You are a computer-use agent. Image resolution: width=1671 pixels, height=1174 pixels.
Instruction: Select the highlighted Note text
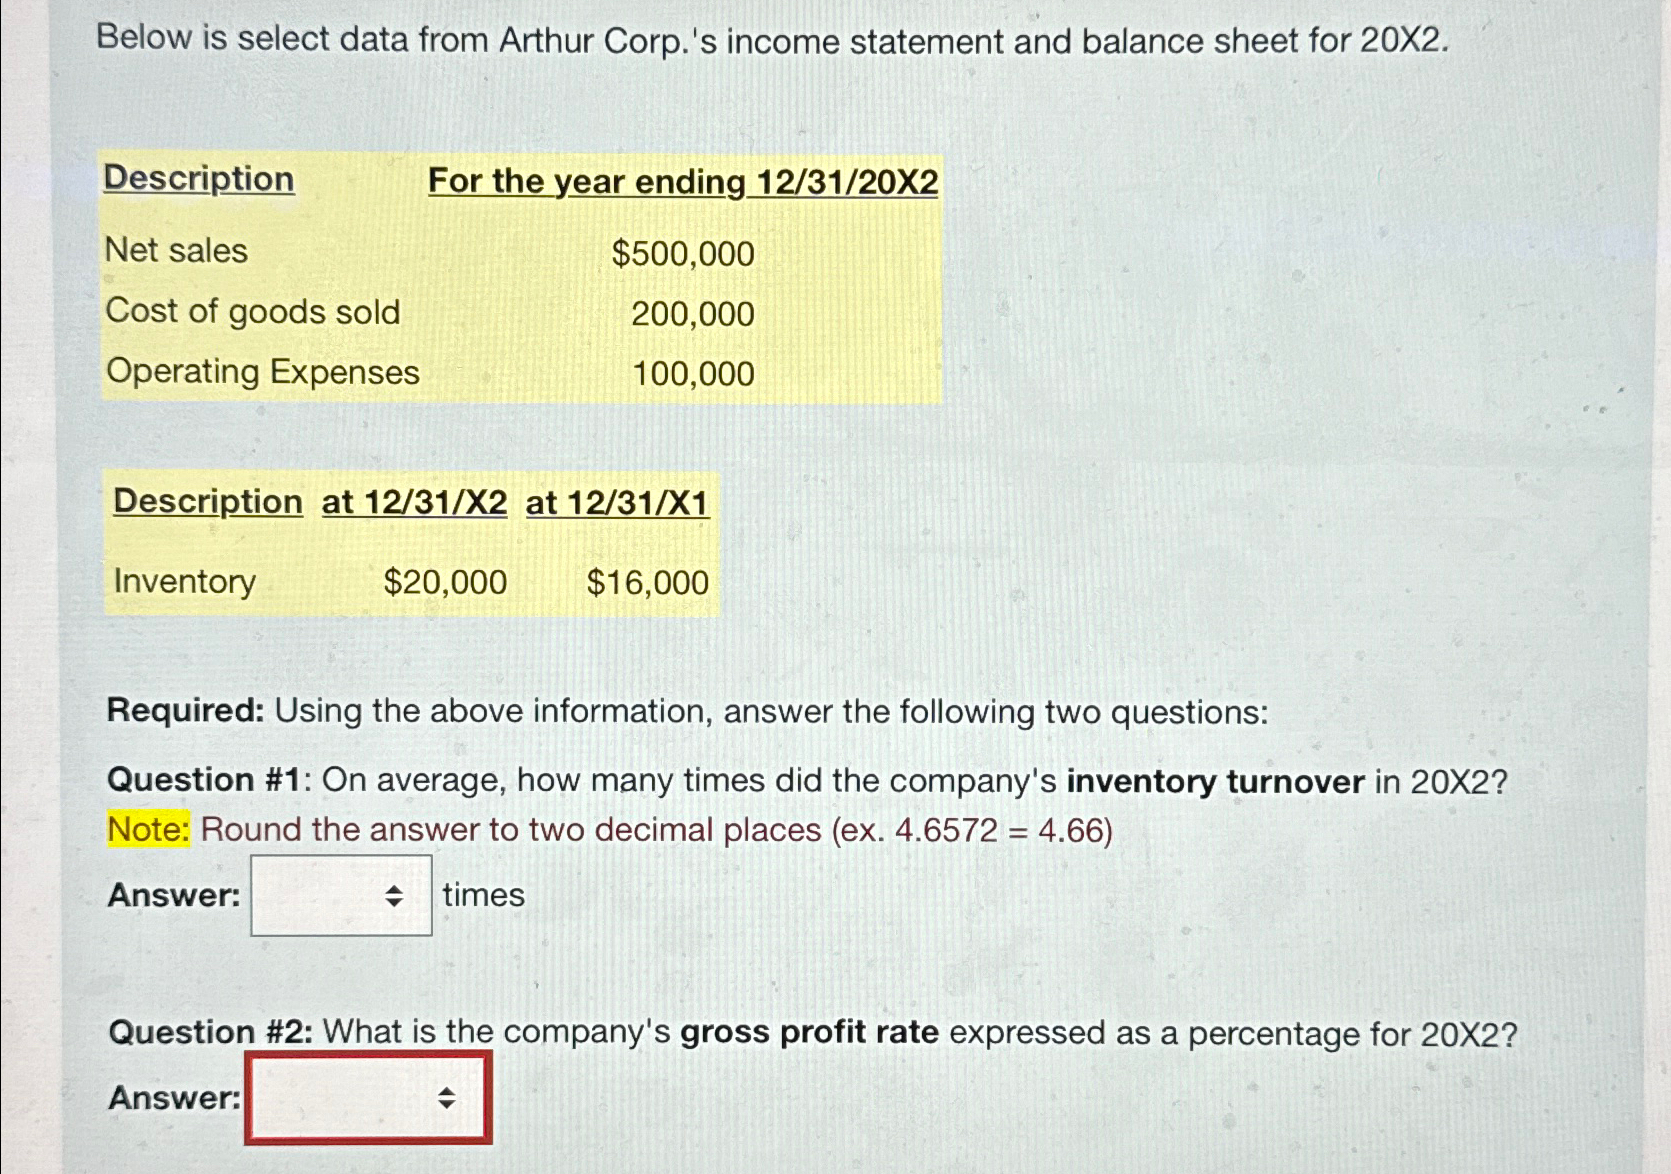[148, 829]
